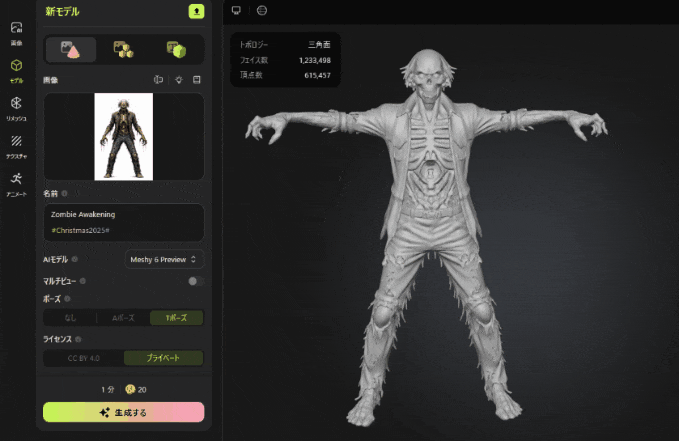The image size is (679, 441).
Task: Click the lightbulb icon above the image
Action: tap(178, 80)
